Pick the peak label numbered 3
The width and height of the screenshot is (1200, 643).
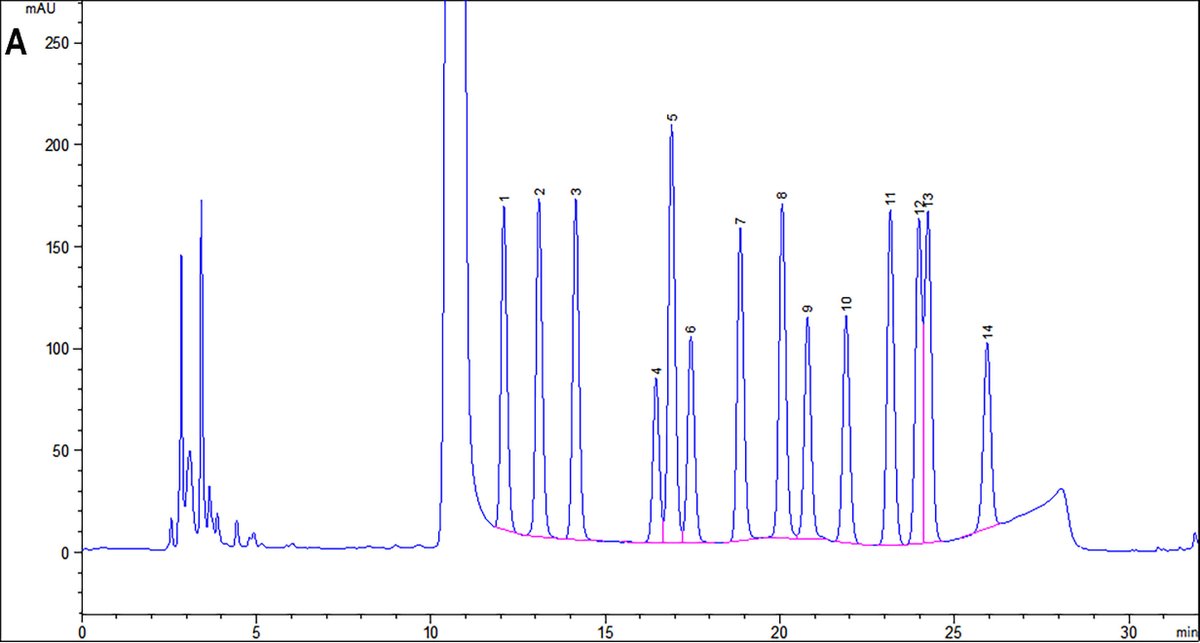576,191
